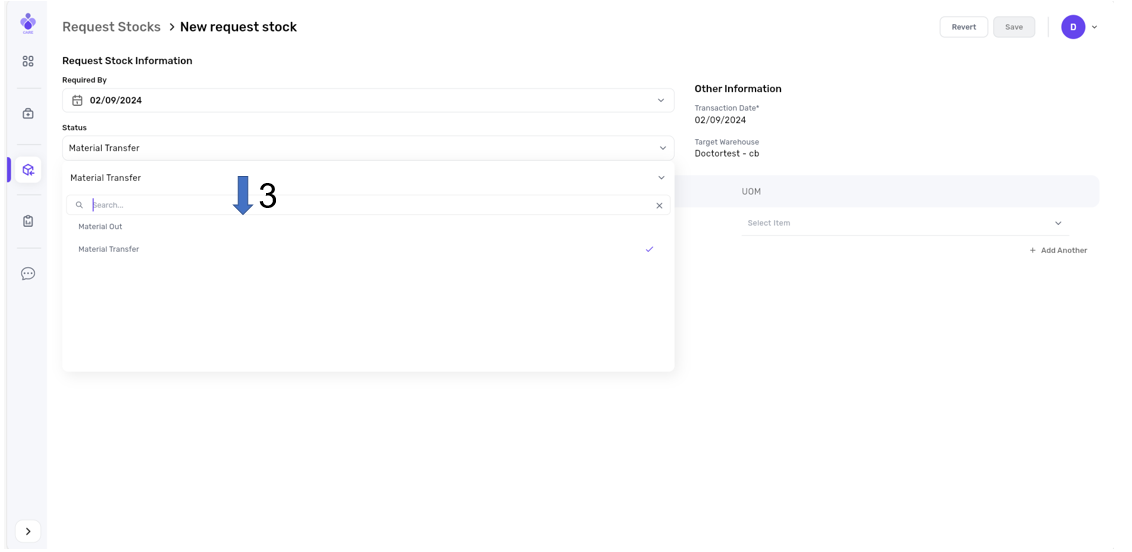Collapse the Status Material Transfer dropdown
This screenshot has height=552, width=1132.
pyautogui.click(x=662, y=149)
